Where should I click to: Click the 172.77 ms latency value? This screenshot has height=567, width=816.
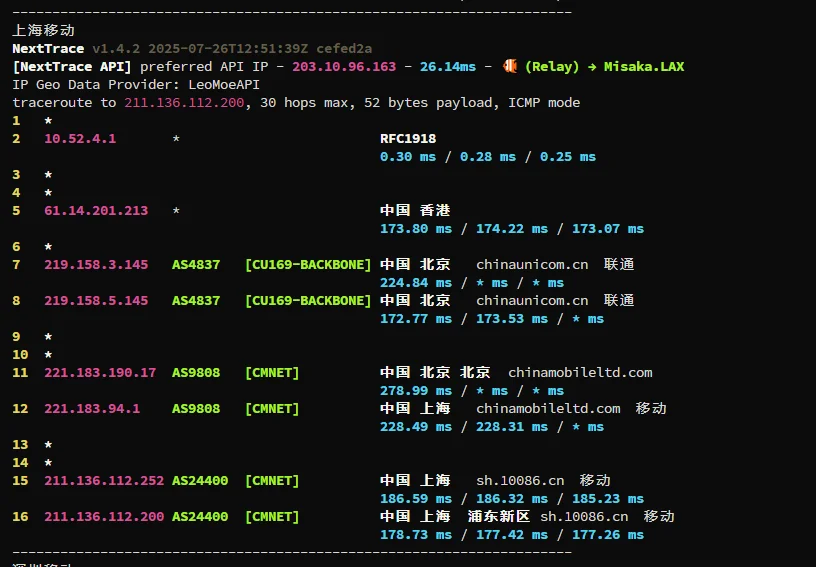[x=416, y=318]
